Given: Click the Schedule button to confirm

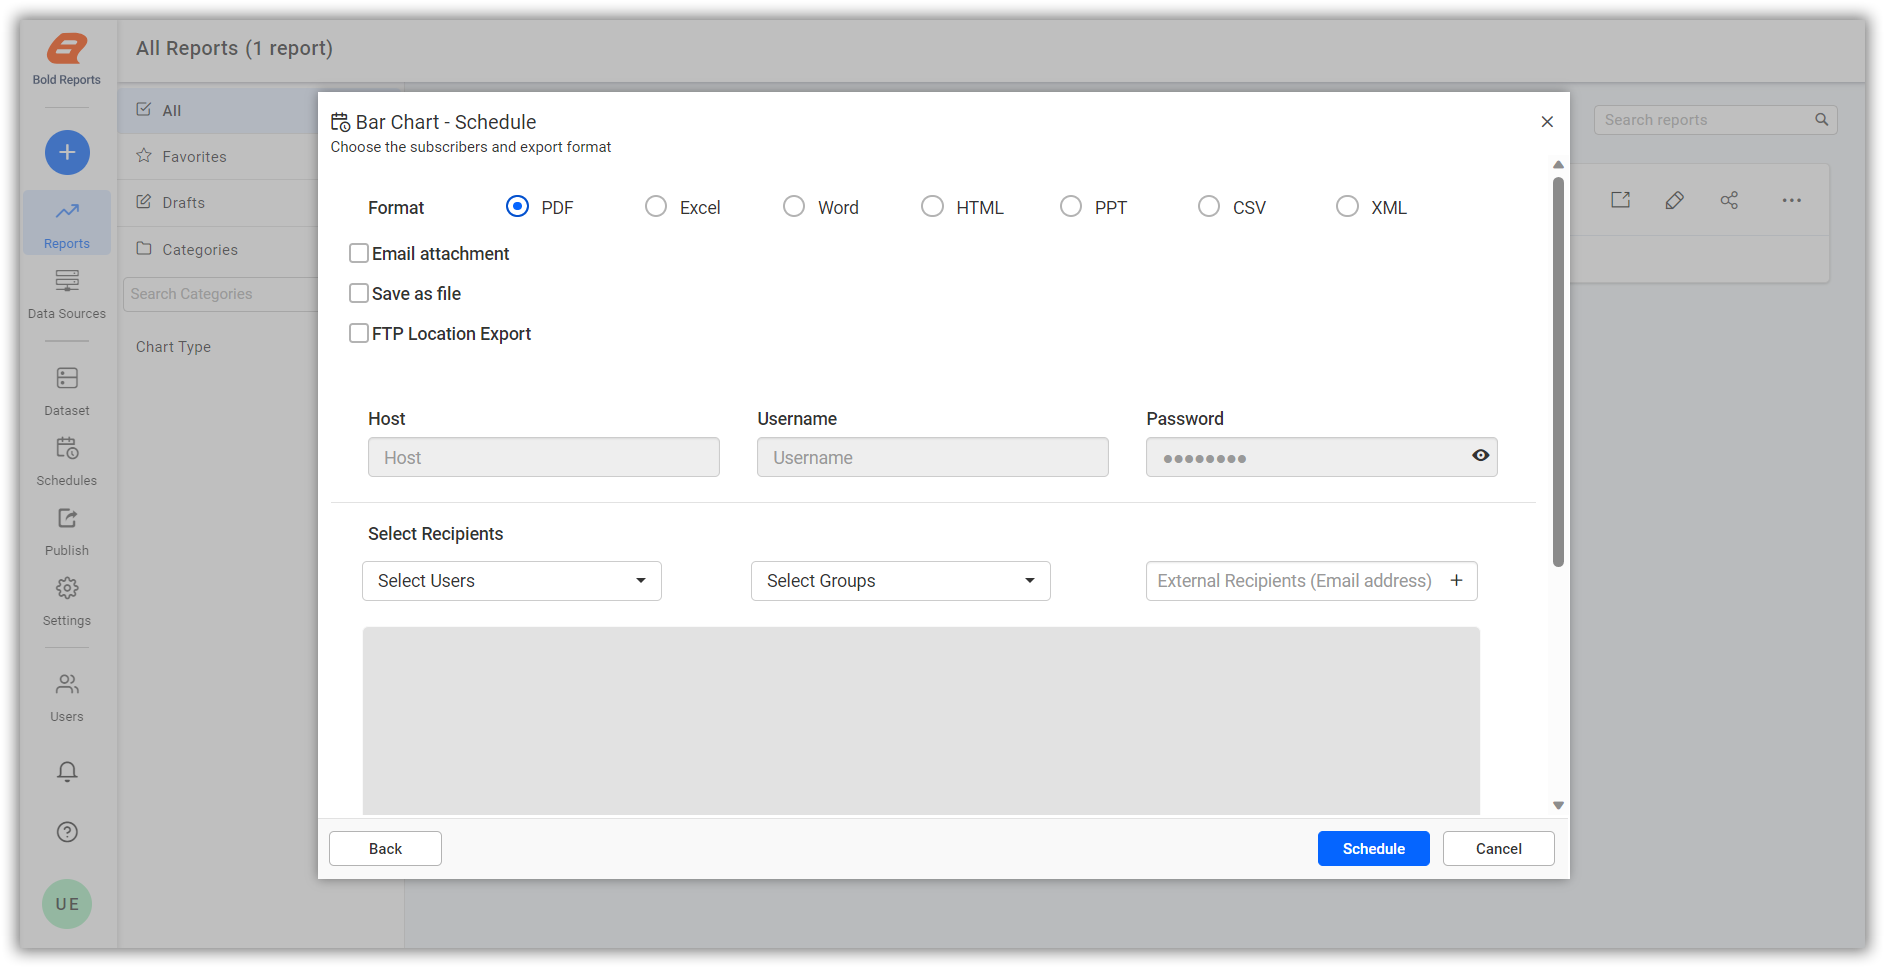Looking at the screenshot, I should tap(1373, 848).
